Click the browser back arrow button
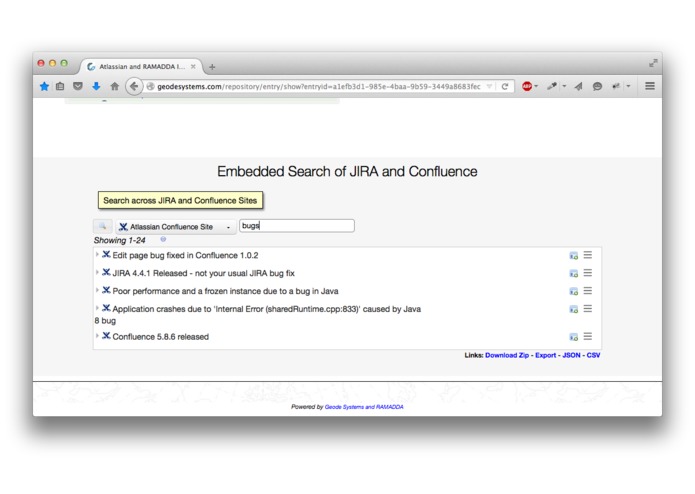695x494 pixels. tap(134, 86)
